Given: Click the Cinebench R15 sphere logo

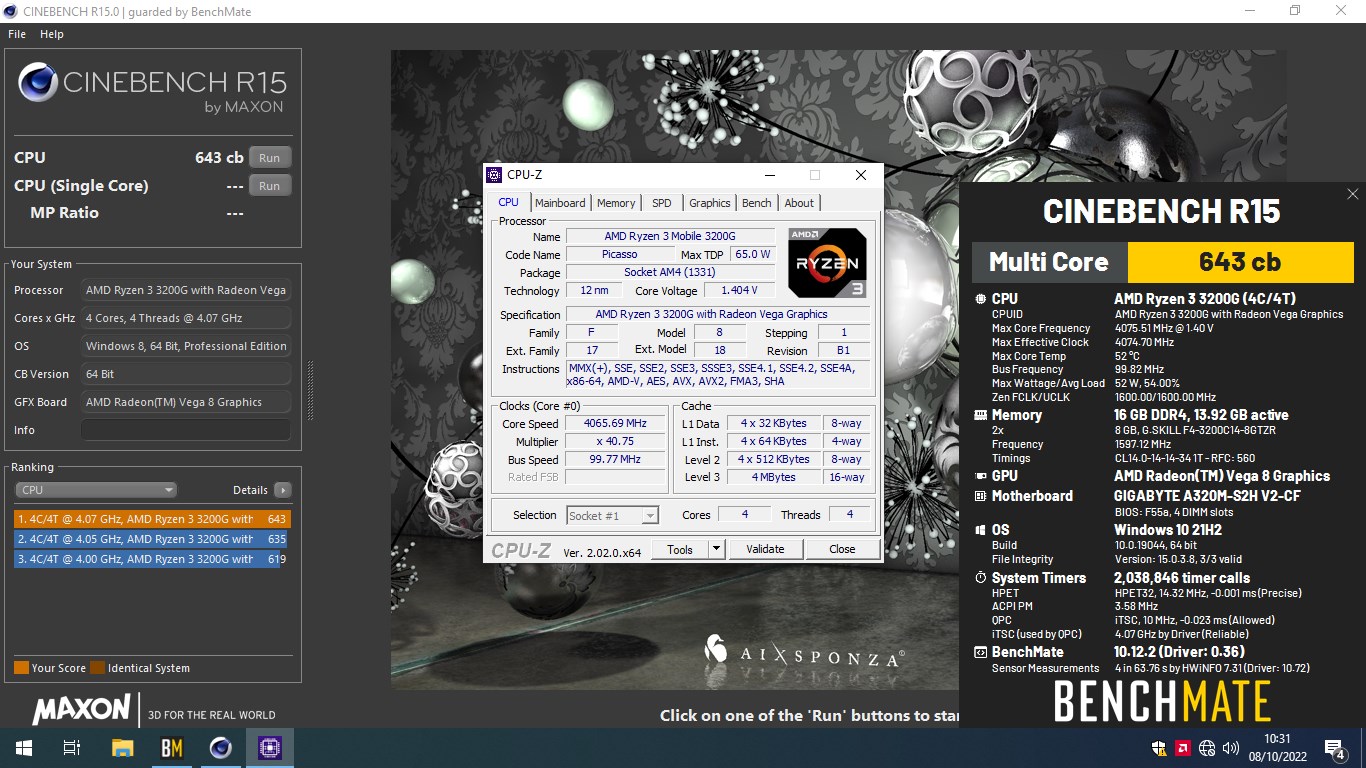Looking at the screenshot, I should (38, 83).
